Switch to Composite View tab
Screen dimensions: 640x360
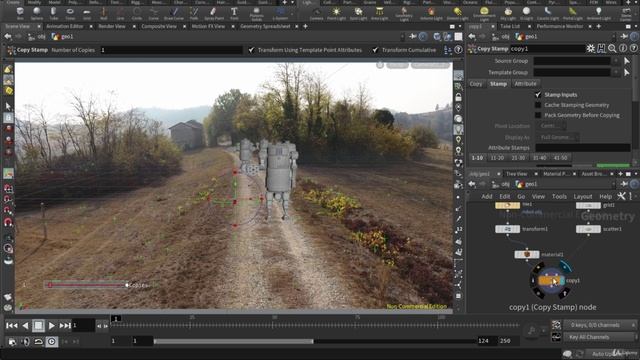click(x=159, y=26)
